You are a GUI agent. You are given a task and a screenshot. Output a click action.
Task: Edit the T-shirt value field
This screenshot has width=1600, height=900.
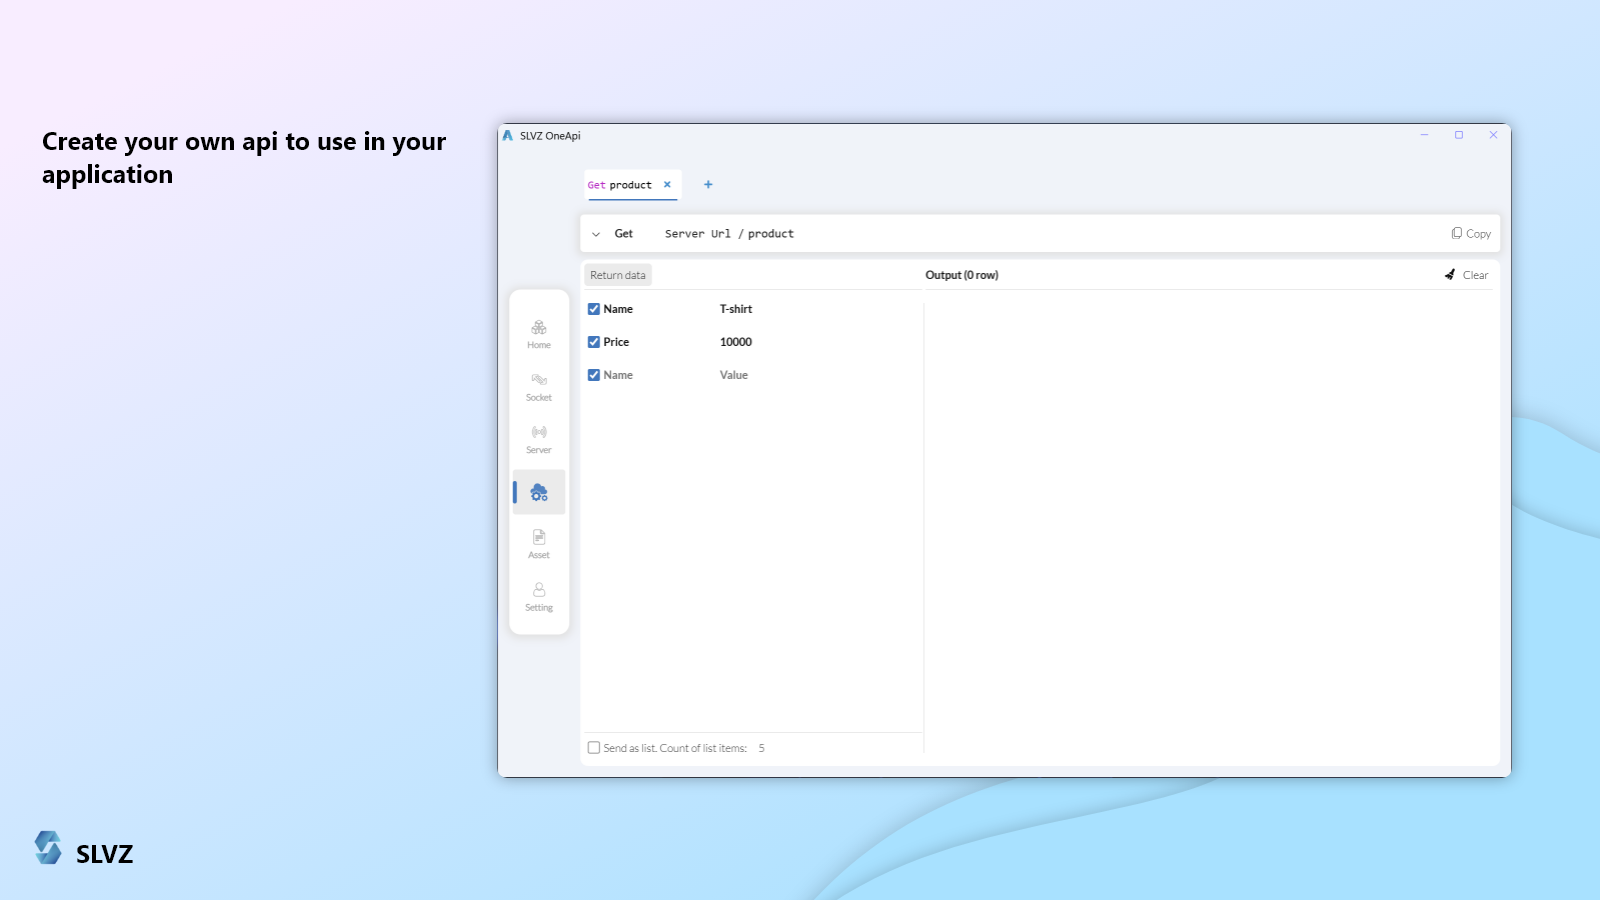click(x=736, y=309)
